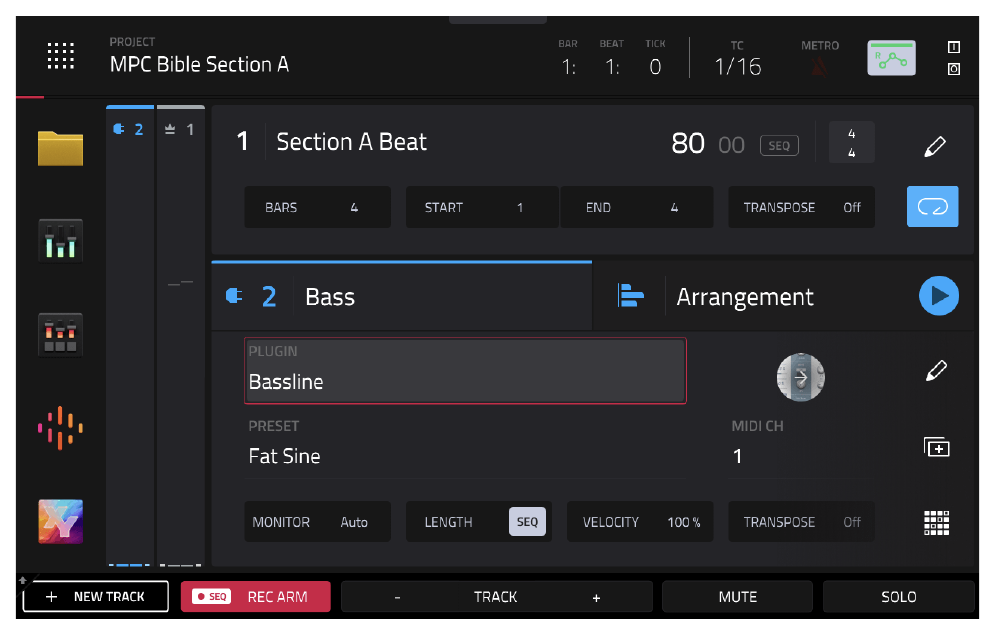Click NEW TRACK button

point(96,596)
